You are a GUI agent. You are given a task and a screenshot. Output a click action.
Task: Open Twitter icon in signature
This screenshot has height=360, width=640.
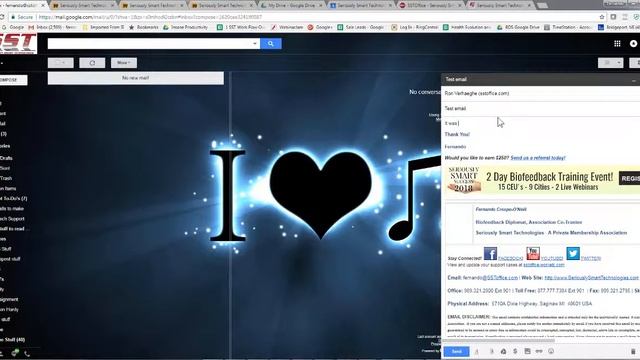tap(573, 253)
